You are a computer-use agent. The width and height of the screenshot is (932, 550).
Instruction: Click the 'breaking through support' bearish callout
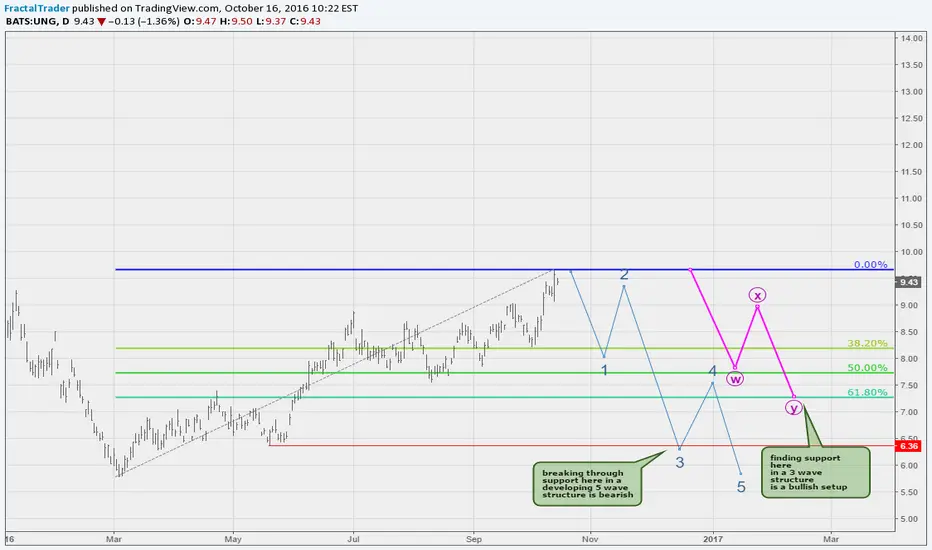[587, 484]
